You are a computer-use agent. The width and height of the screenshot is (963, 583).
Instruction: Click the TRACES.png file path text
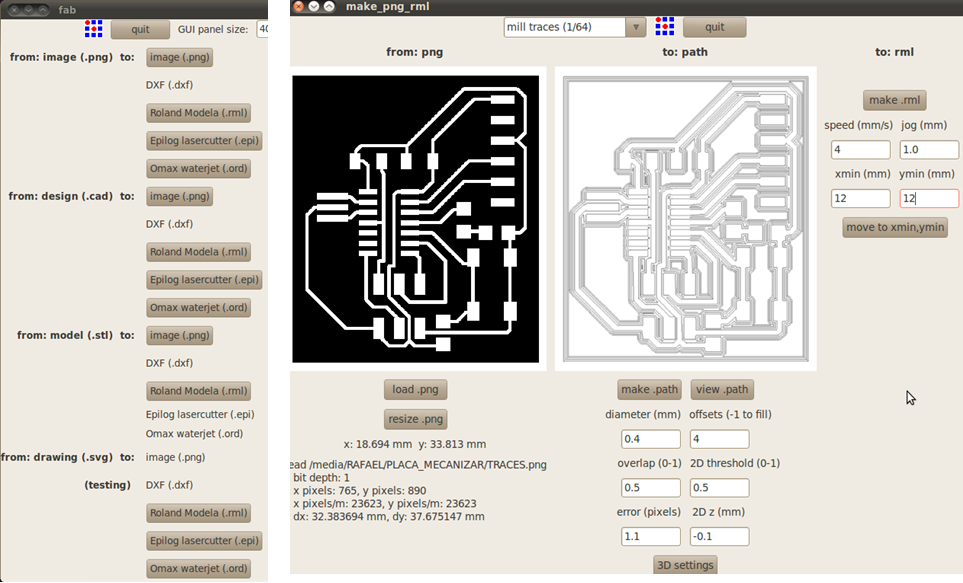(419, 465)
